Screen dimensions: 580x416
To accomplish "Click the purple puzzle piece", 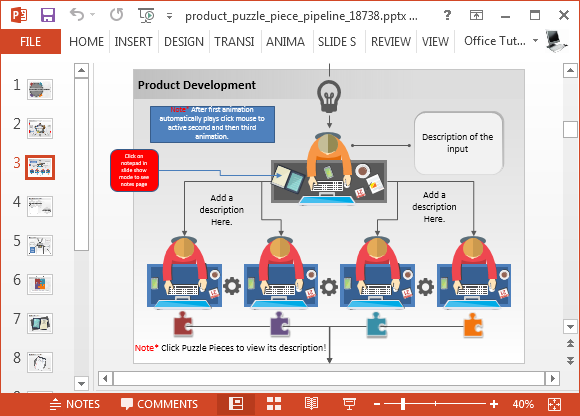I will [x=280, y=324].
